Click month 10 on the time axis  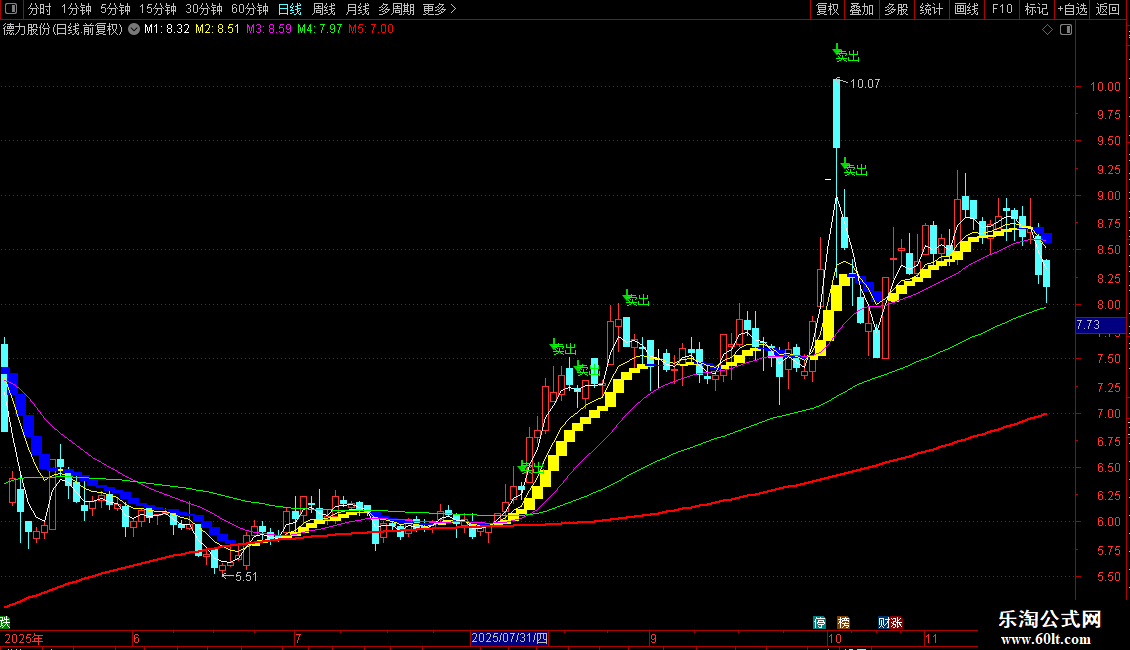click(x=835, y=638)
